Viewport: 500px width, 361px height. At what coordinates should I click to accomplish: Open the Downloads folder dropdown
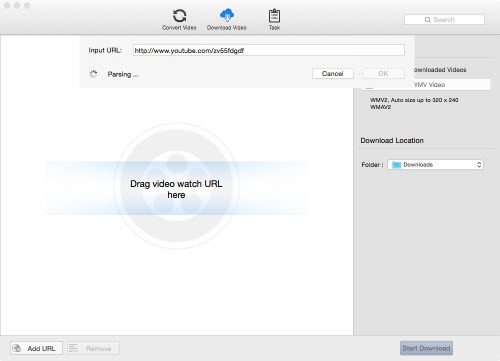coord(435,165)
